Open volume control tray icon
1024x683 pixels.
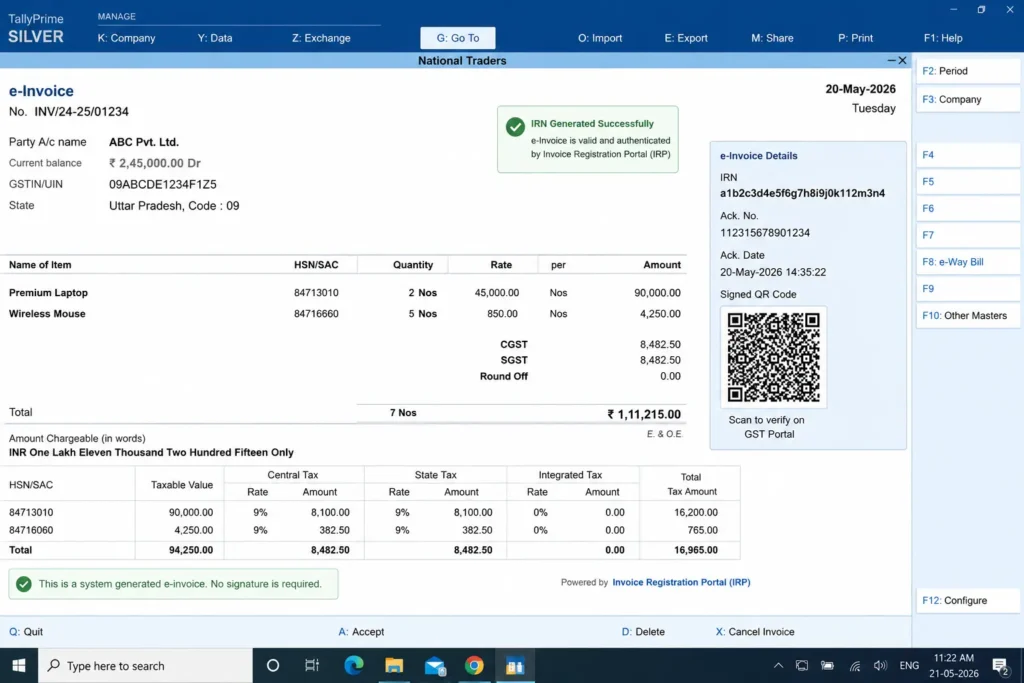pyautogui.click(x=880, y=665)
